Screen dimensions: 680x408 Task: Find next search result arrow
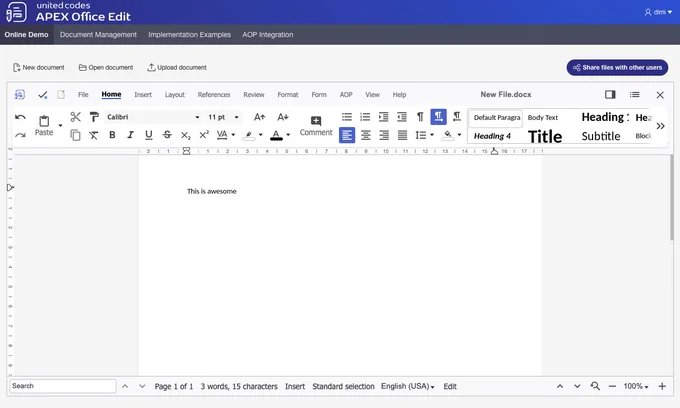click(142, 386)
